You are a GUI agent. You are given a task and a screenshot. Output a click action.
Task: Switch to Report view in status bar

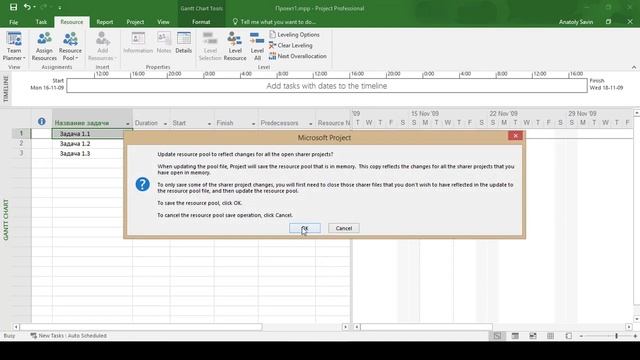tap(569, 336)
